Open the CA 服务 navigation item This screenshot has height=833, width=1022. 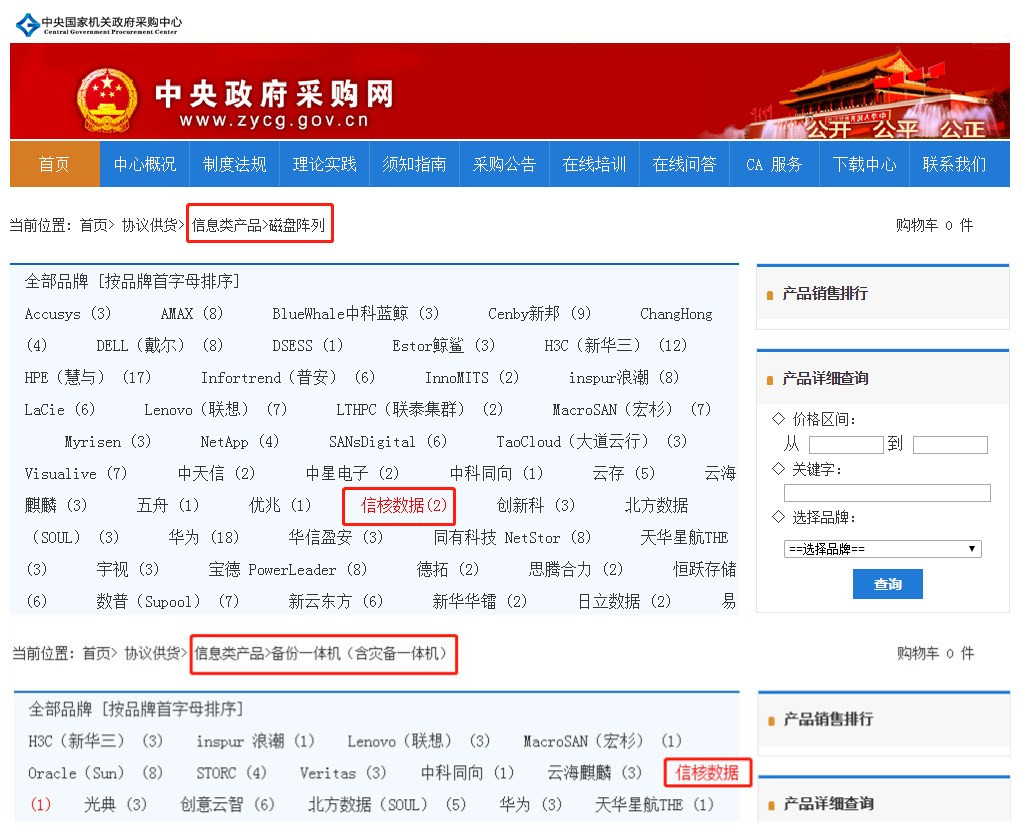coord(774,164)
